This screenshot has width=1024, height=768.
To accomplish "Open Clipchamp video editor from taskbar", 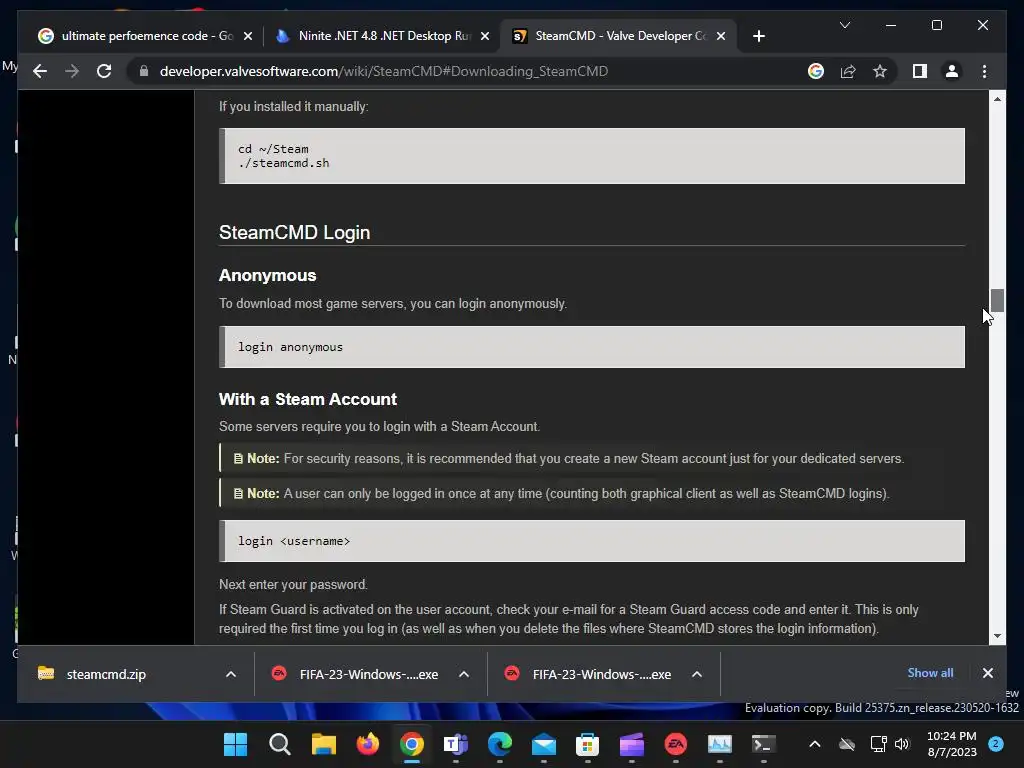I will tap(632, 744).
